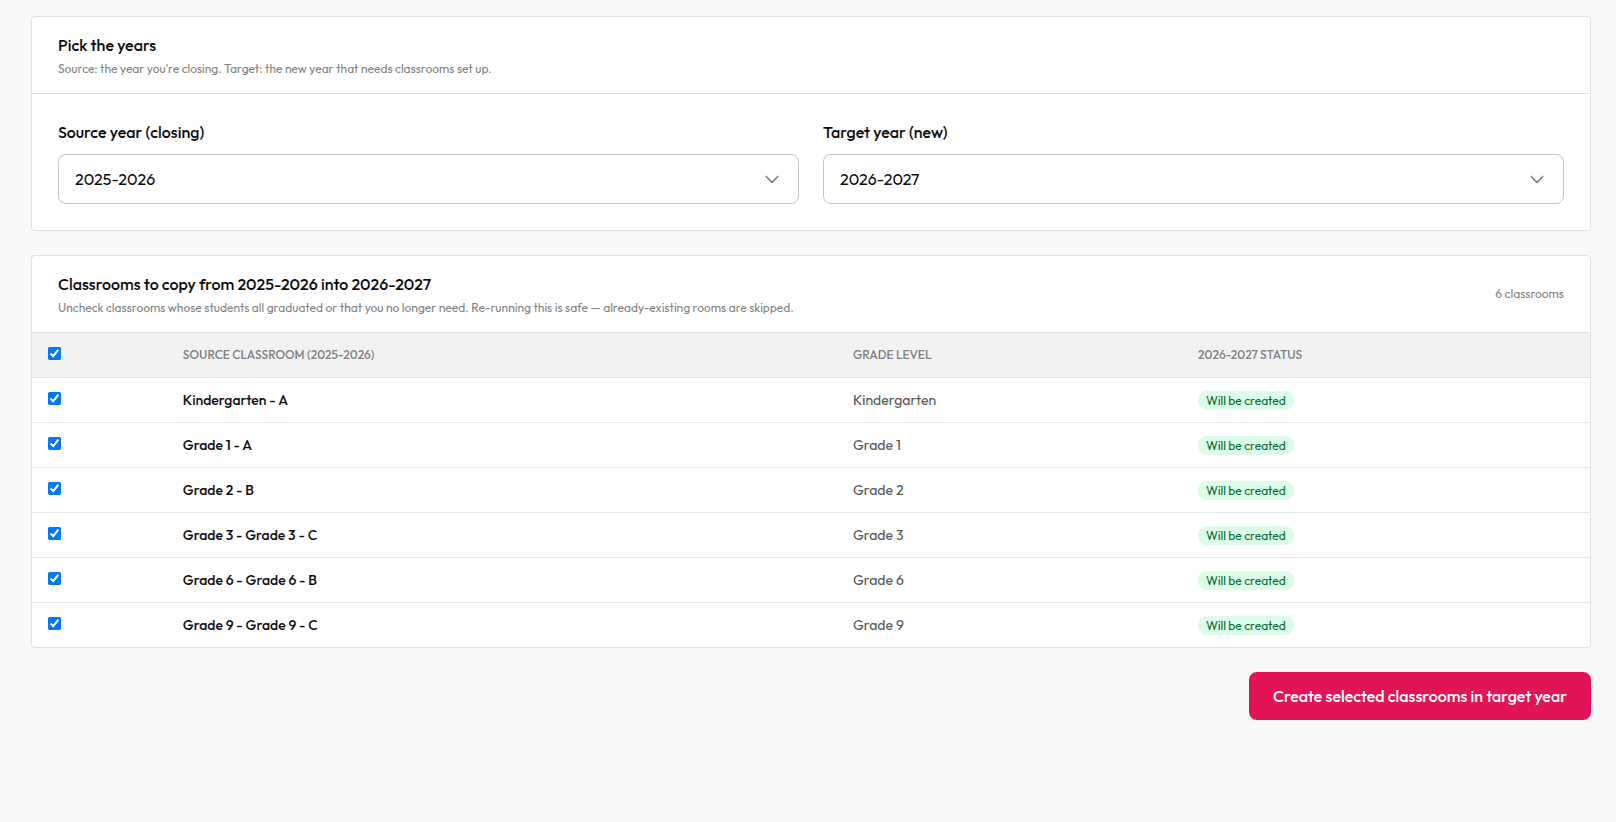1616x822 pixels.
Task: Uncheck the Grade 3 - Grade 3 - C checkbox
Action: (55, 534)
